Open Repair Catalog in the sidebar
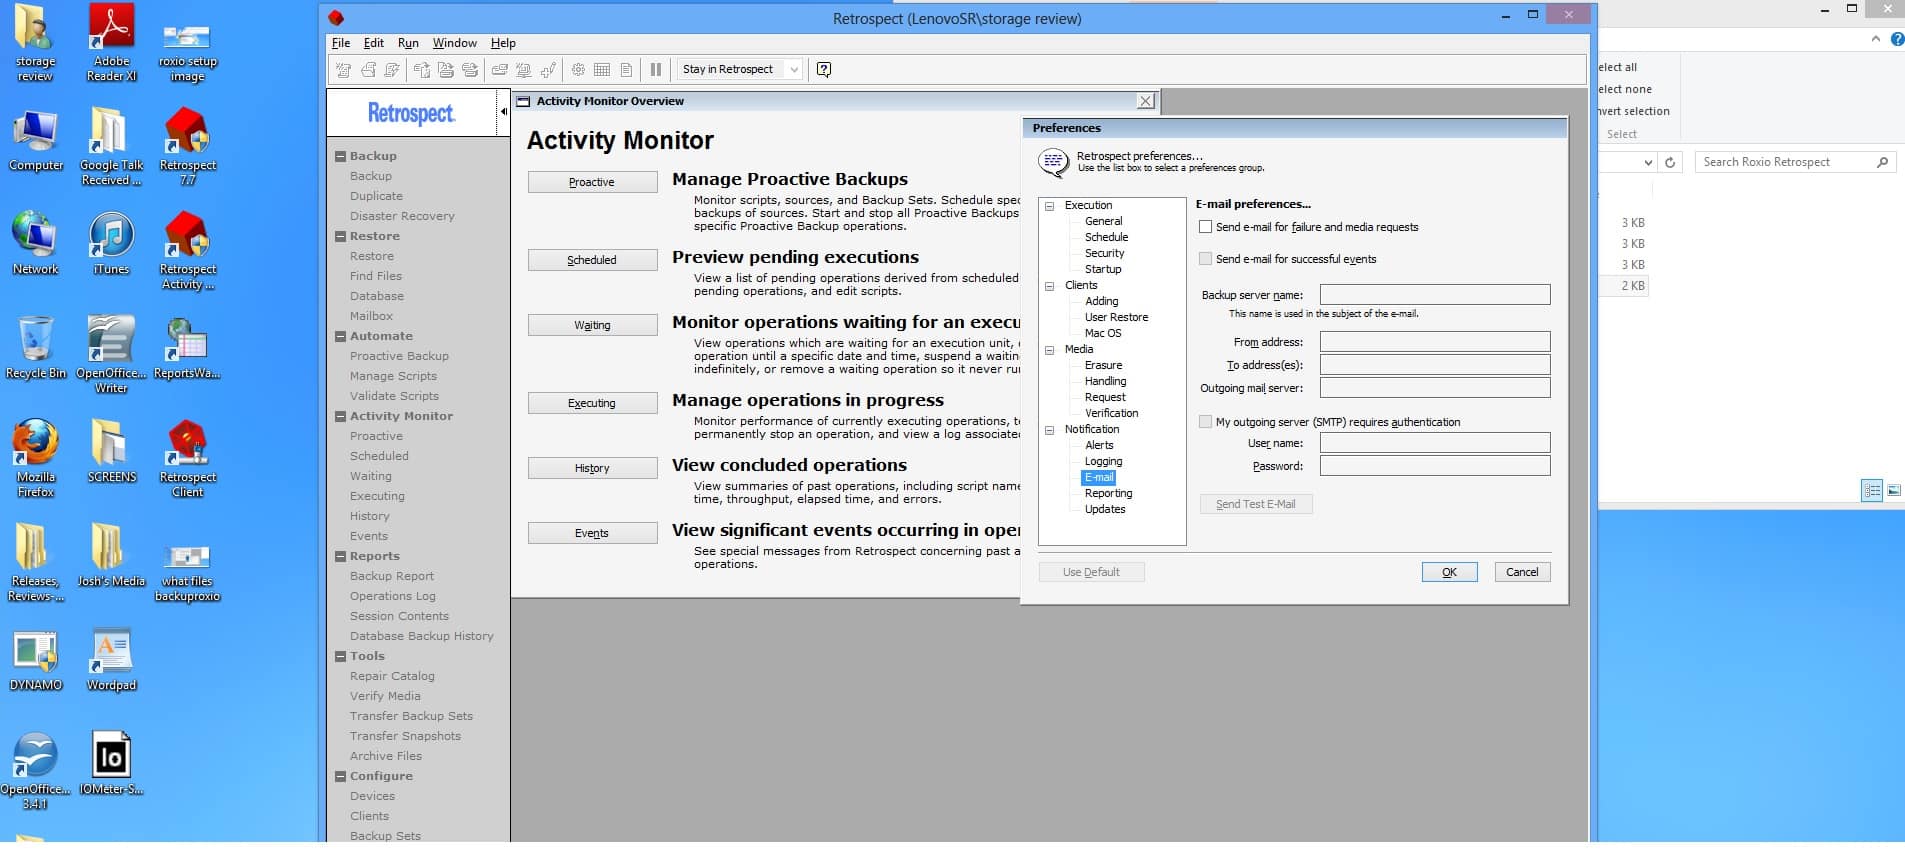Image resolution: width=1905 pixels, height=851 pixels. (392, 676)
